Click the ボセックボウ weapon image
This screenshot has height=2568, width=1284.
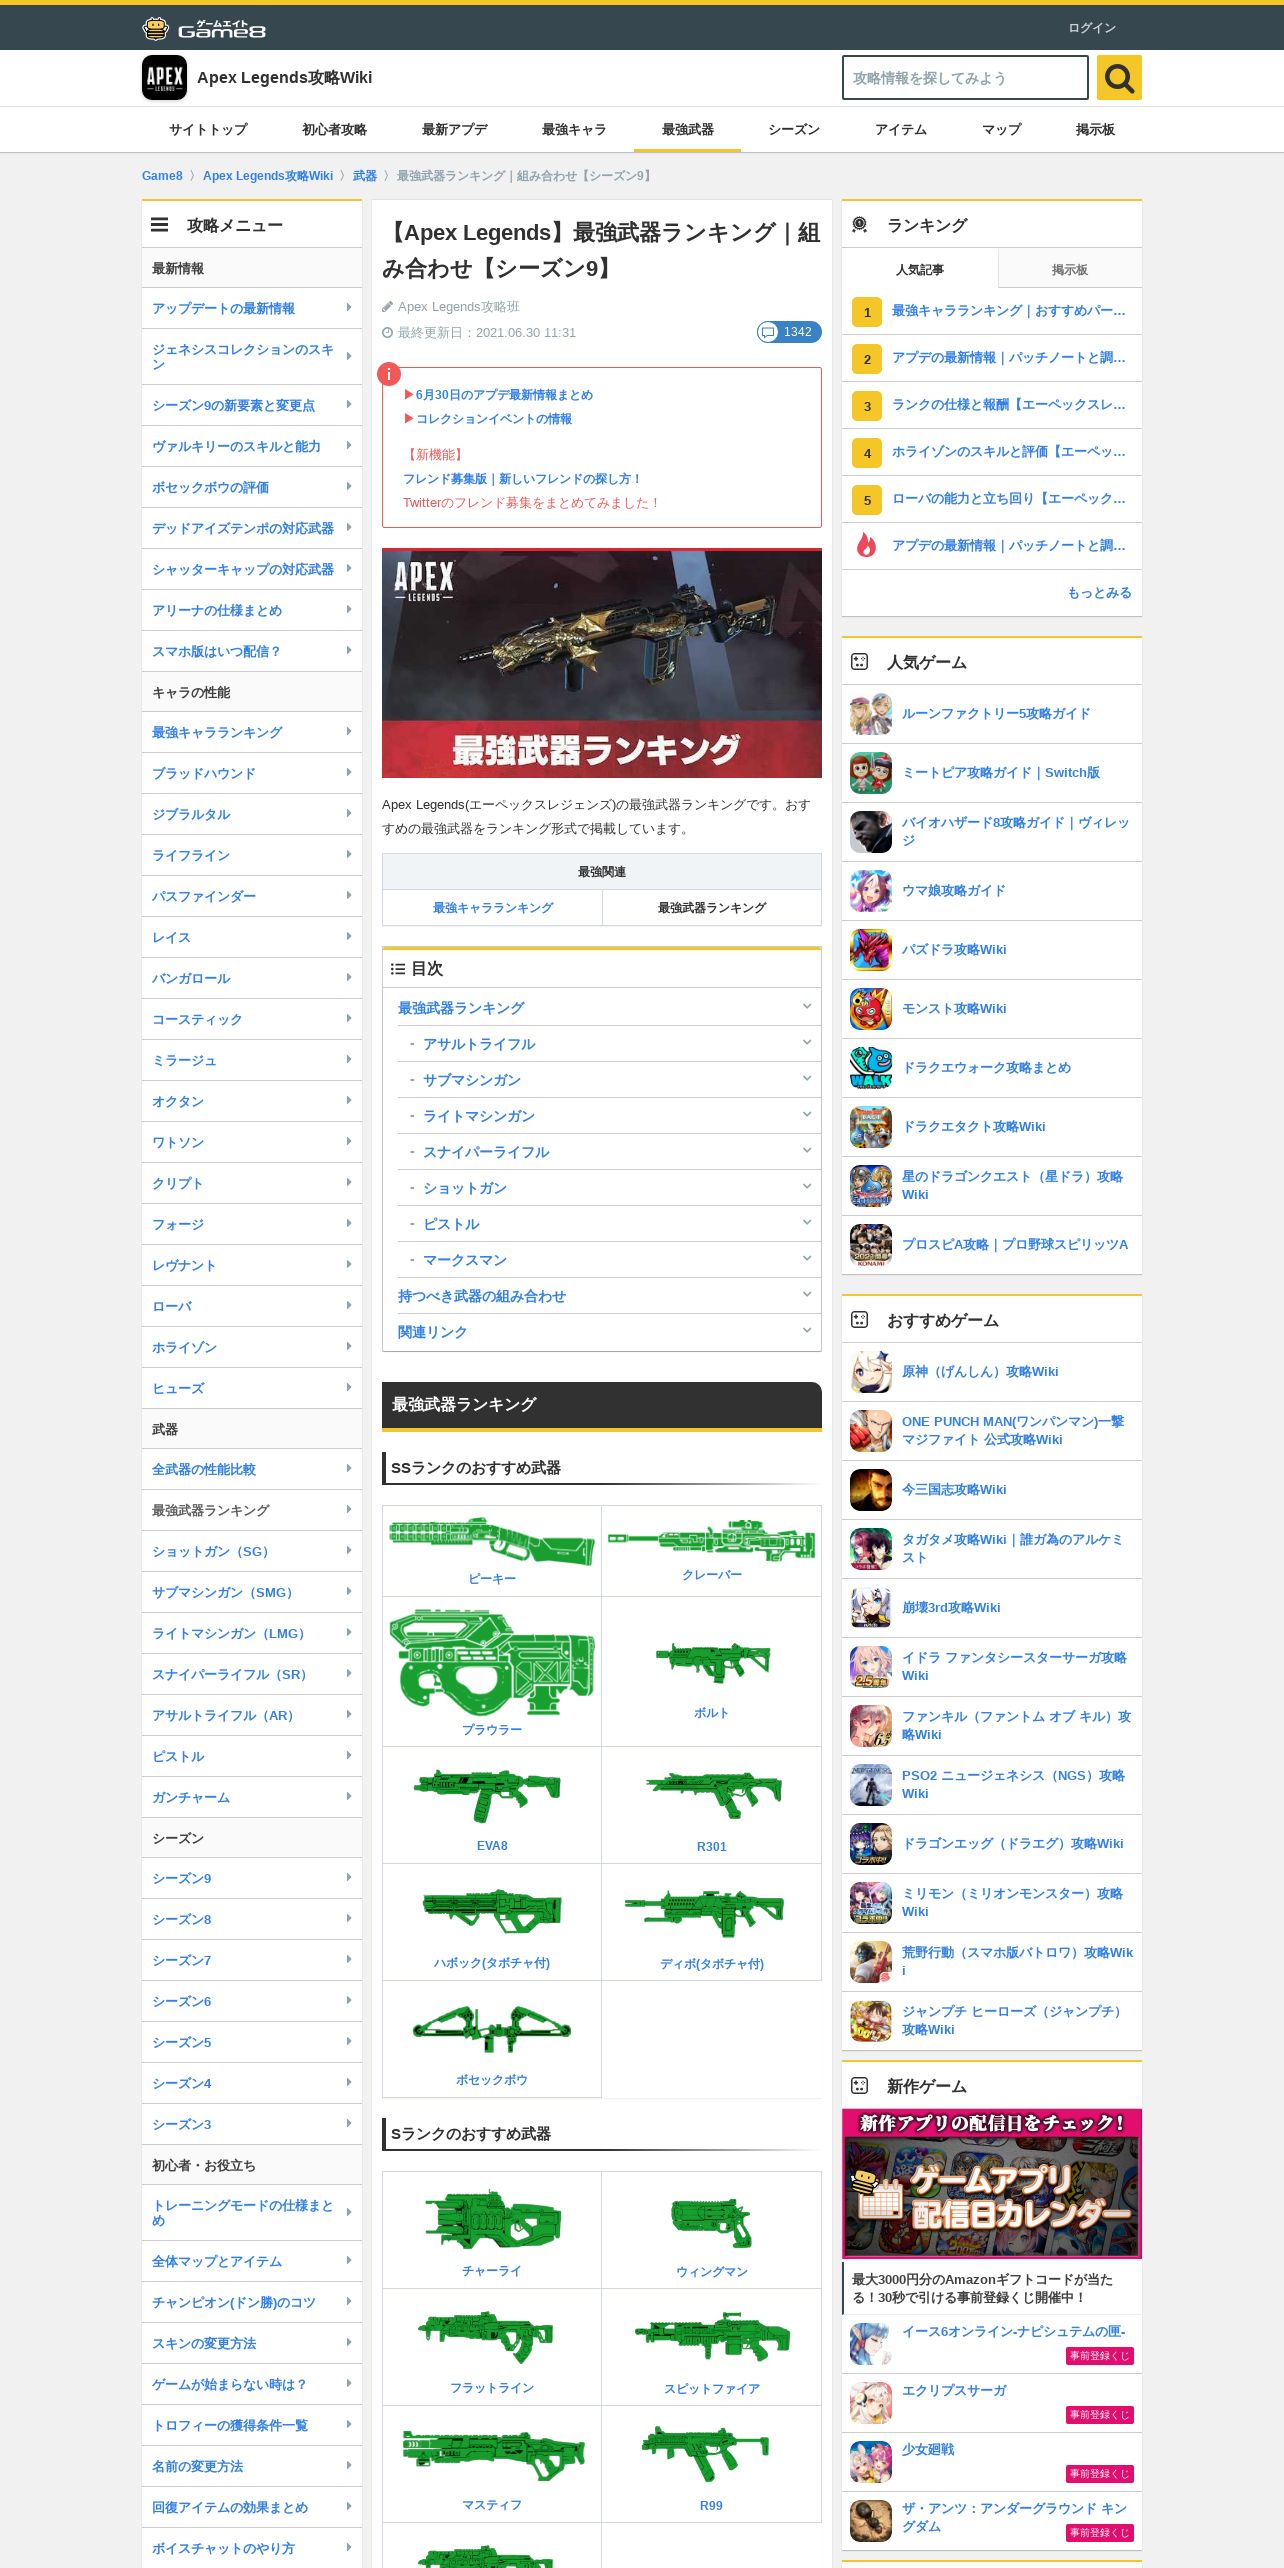tap(492, 2029)
